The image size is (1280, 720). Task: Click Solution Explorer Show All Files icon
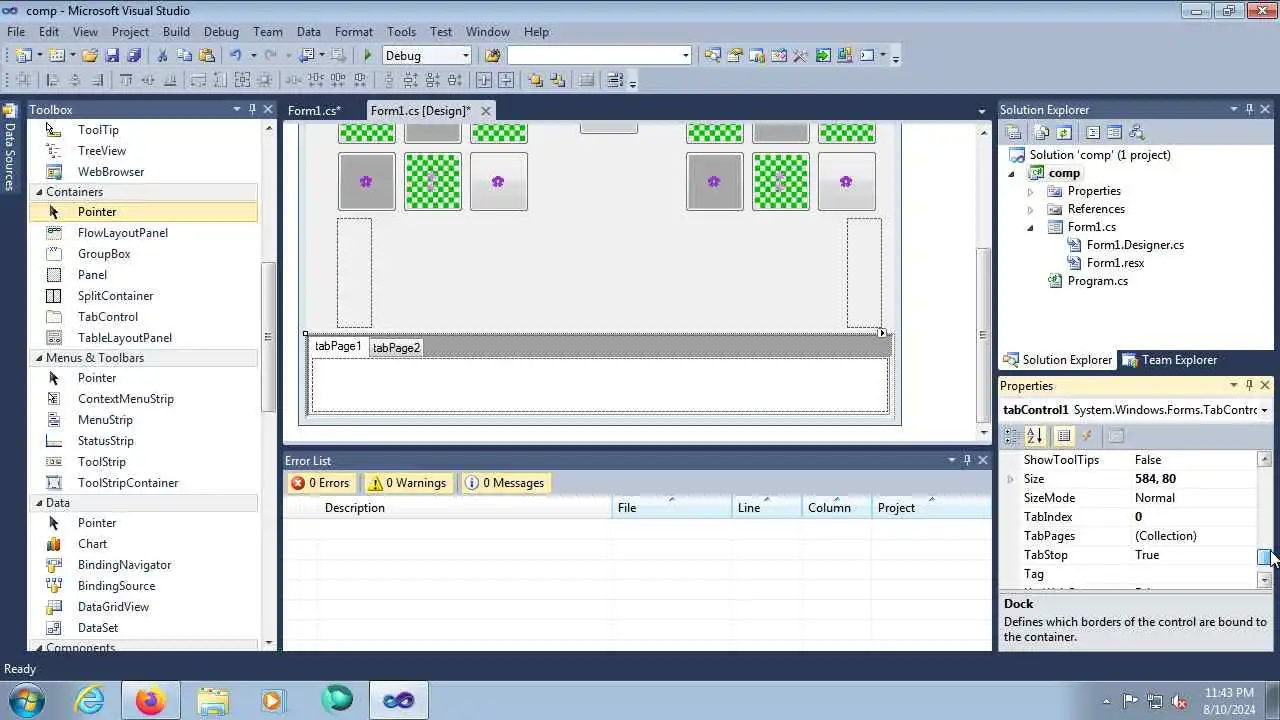1042,132
